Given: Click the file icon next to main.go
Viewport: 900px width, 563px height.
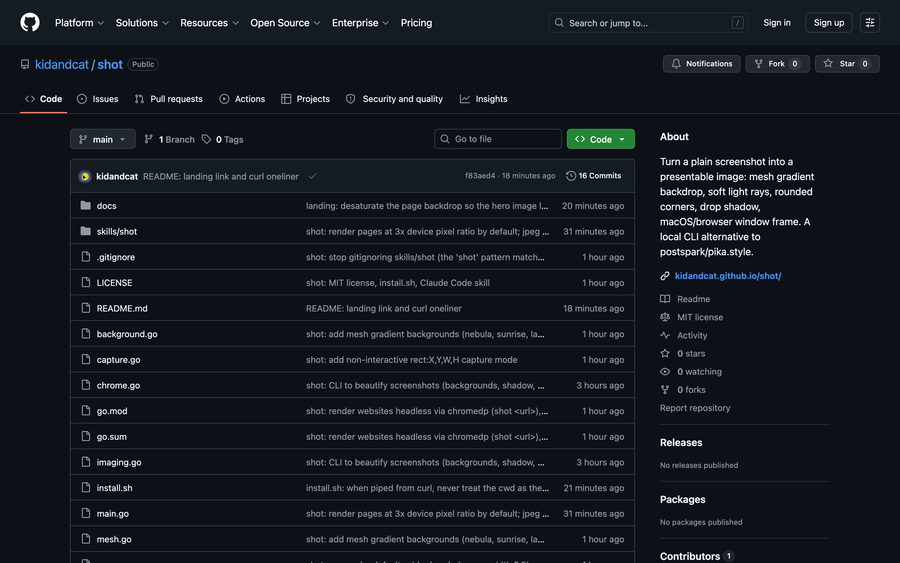Looking at the screenshot, I should tap(86, 513).
